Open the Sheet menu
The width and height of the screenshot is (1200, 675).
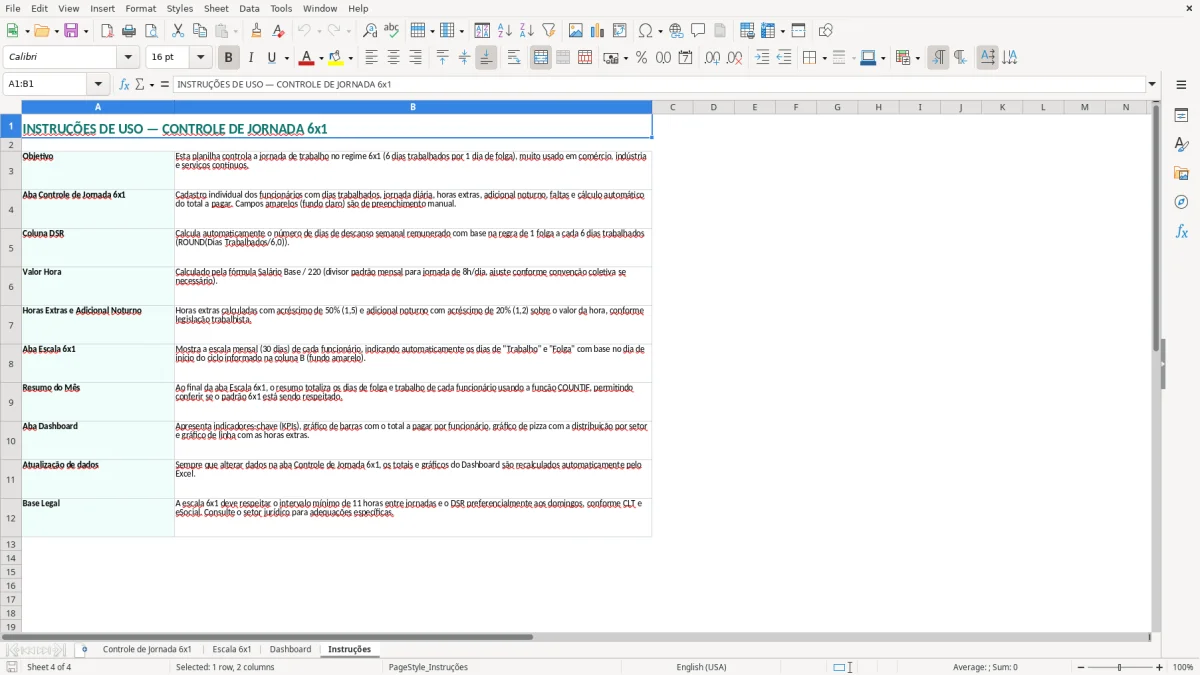[216, 8]
